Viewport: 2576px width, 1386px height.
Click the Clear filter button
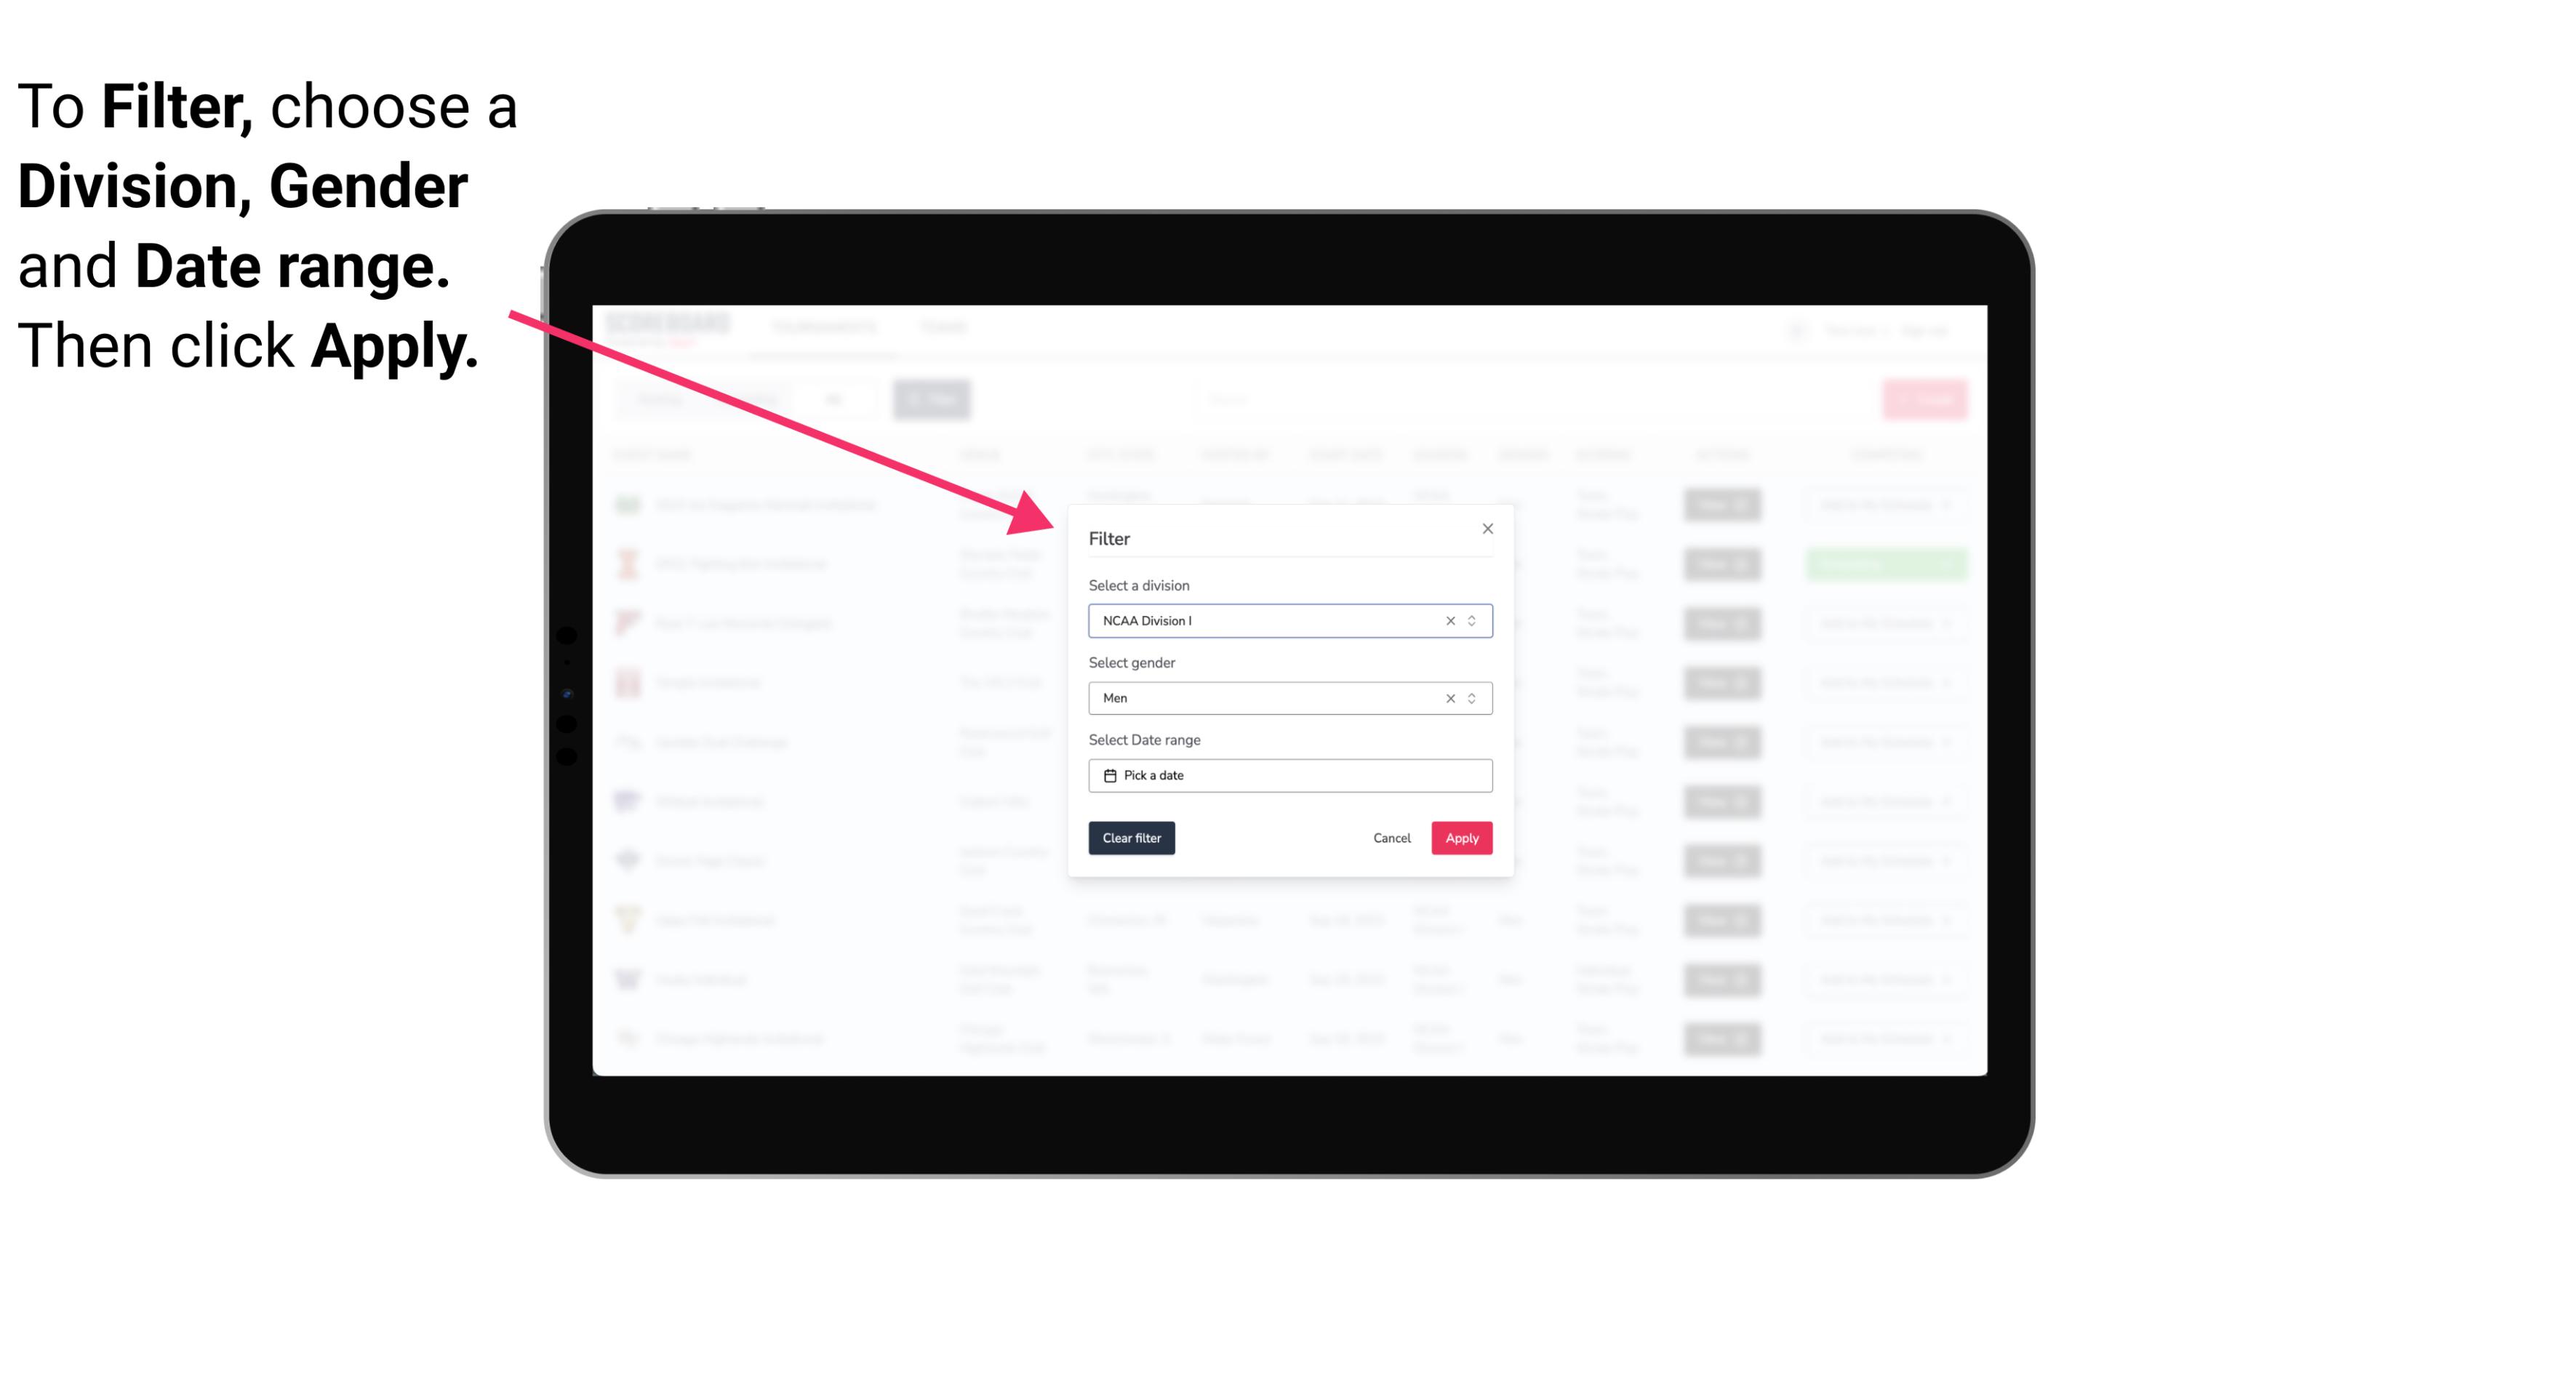[x=1130, y=838]
